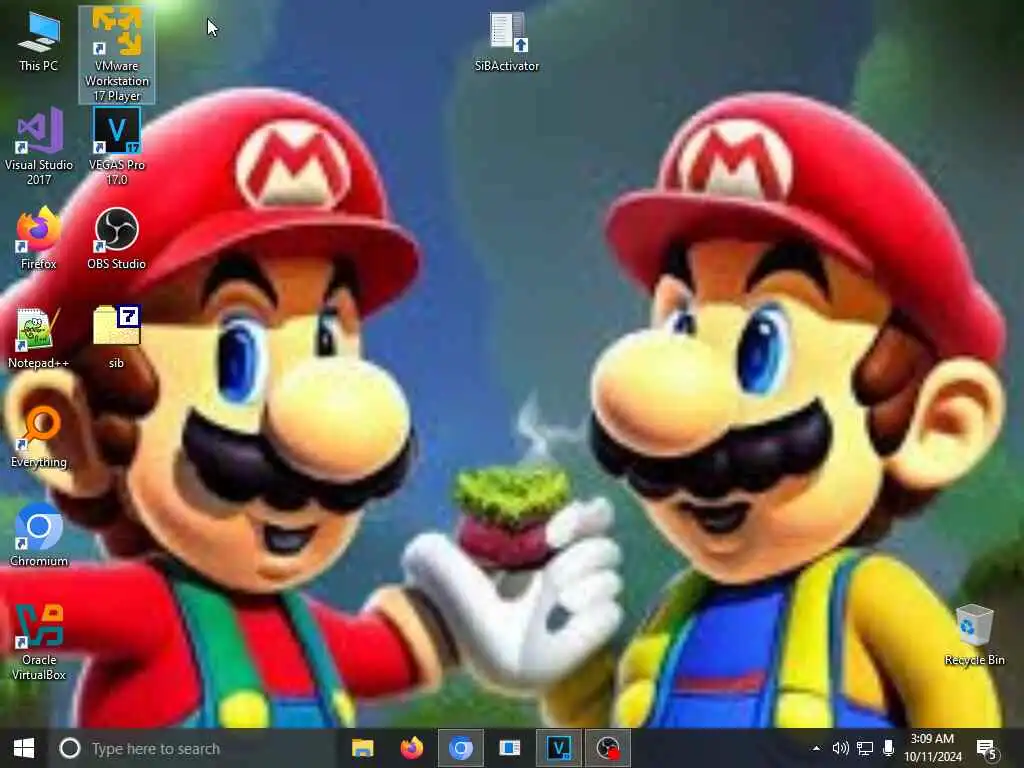
Task: Select the Firefox desktop shortcut
Action: (x=39, y=238)
